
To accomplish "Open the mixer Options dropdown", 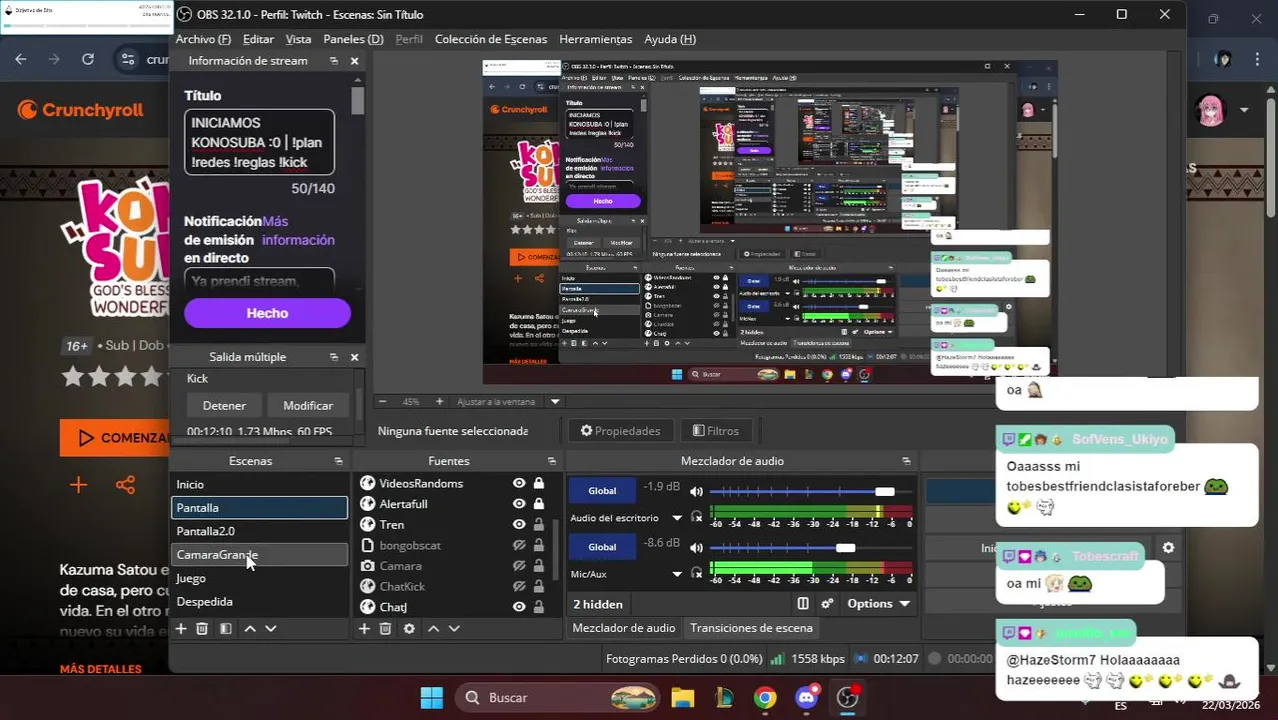I will 879,604.
